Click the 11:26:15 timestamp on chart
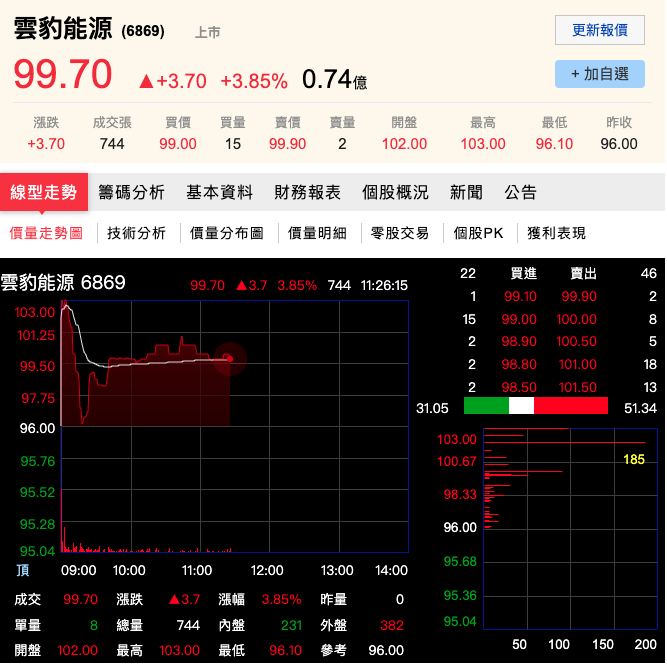The image size is (667, 664). [x=384, y=285]
